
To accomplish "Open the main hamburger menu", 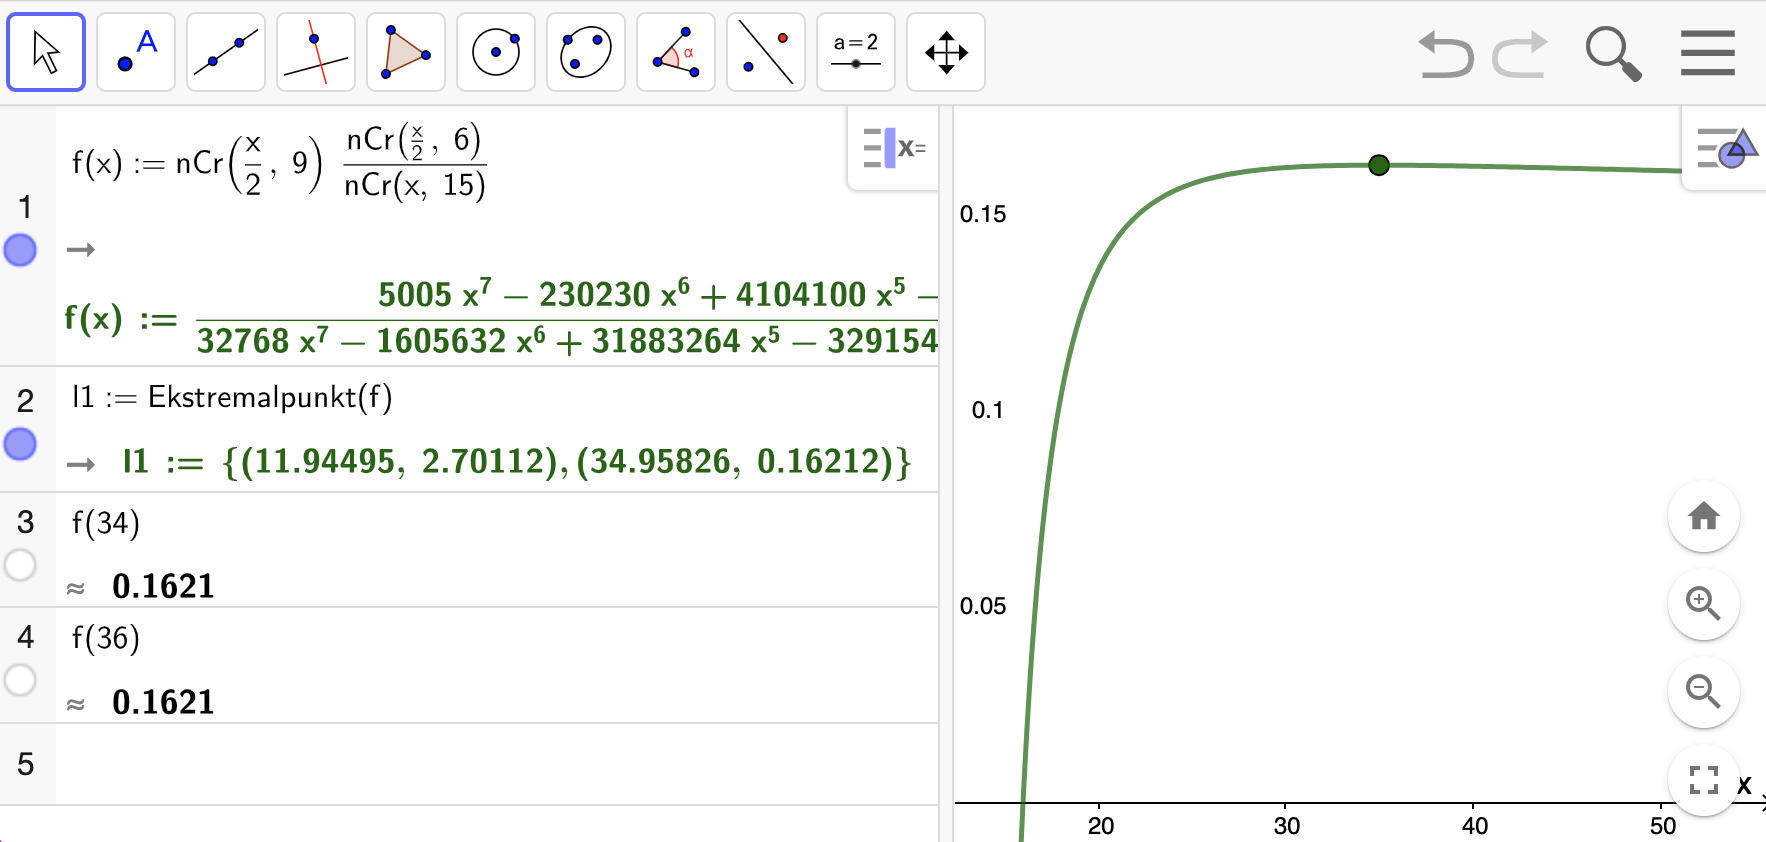I will click(x=1708, y=53).
